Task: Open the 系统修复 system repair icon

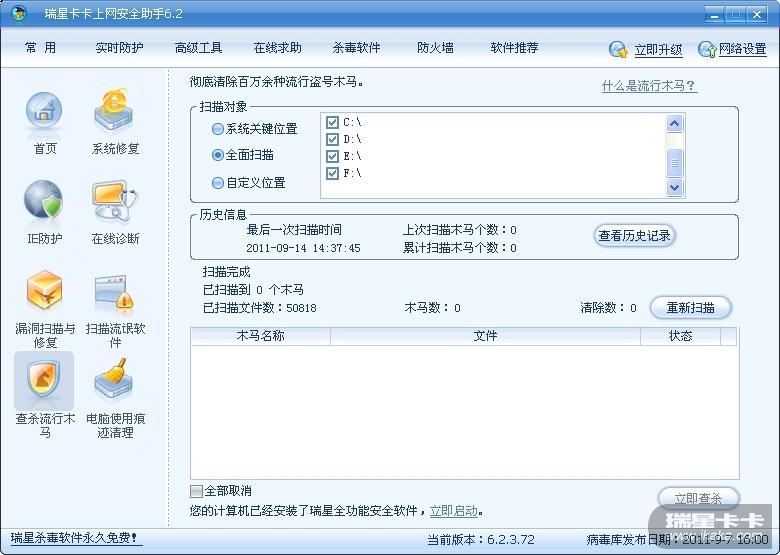Action: 114,111
